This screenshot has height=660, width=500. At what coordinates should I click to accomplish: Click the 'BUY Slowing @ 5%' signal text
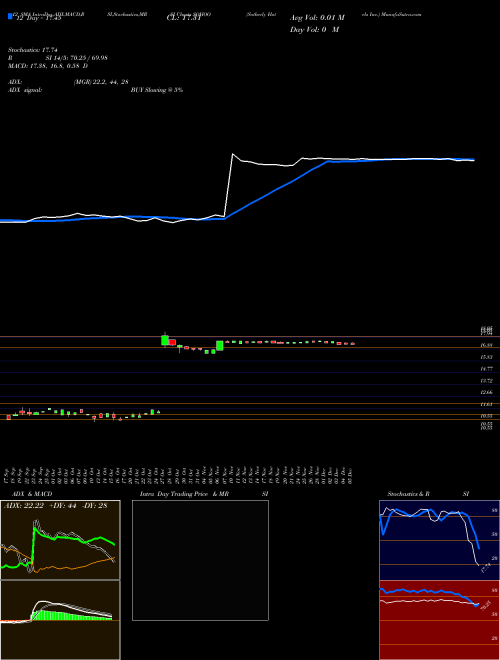(157, 90)
